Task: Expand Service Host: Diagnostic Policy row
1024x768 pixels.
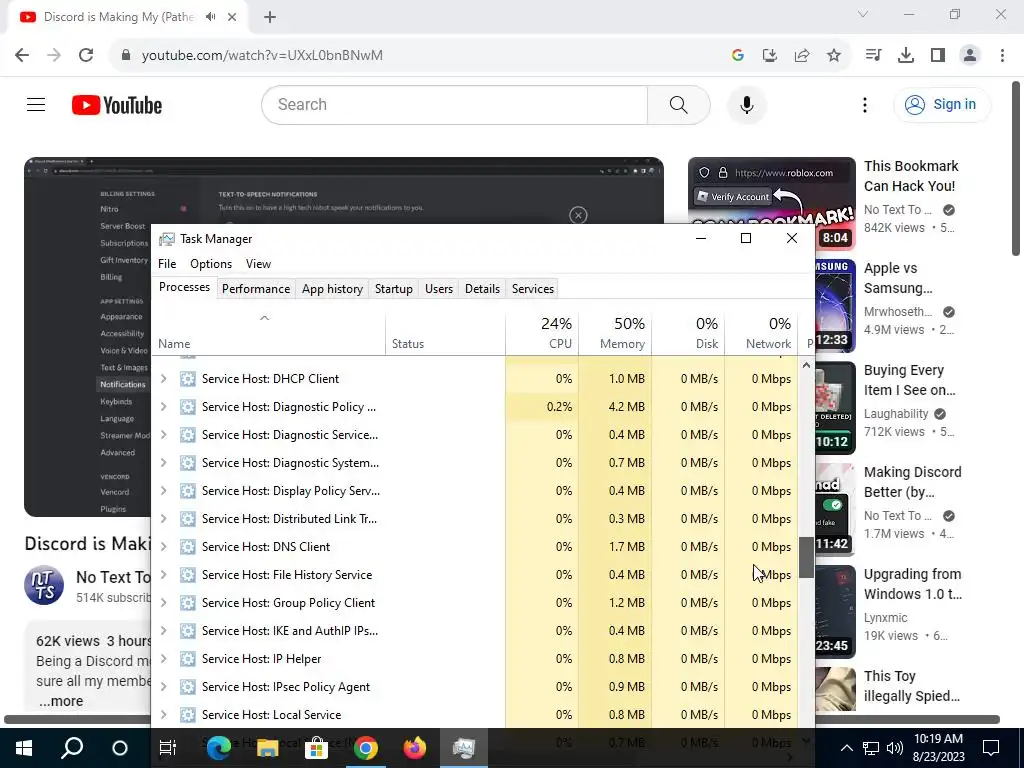Action: [x=163, y=407]
